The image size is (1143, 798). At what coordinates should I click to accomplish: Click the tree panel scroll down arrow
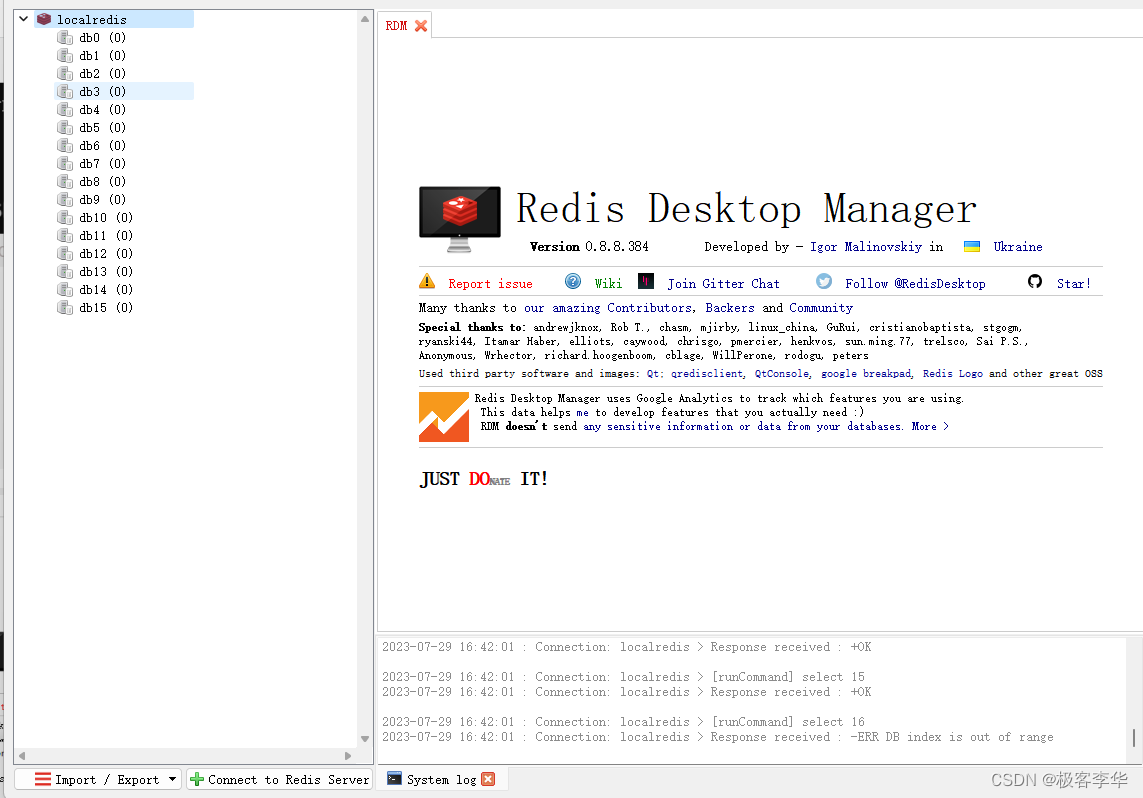tap(365, 739)
